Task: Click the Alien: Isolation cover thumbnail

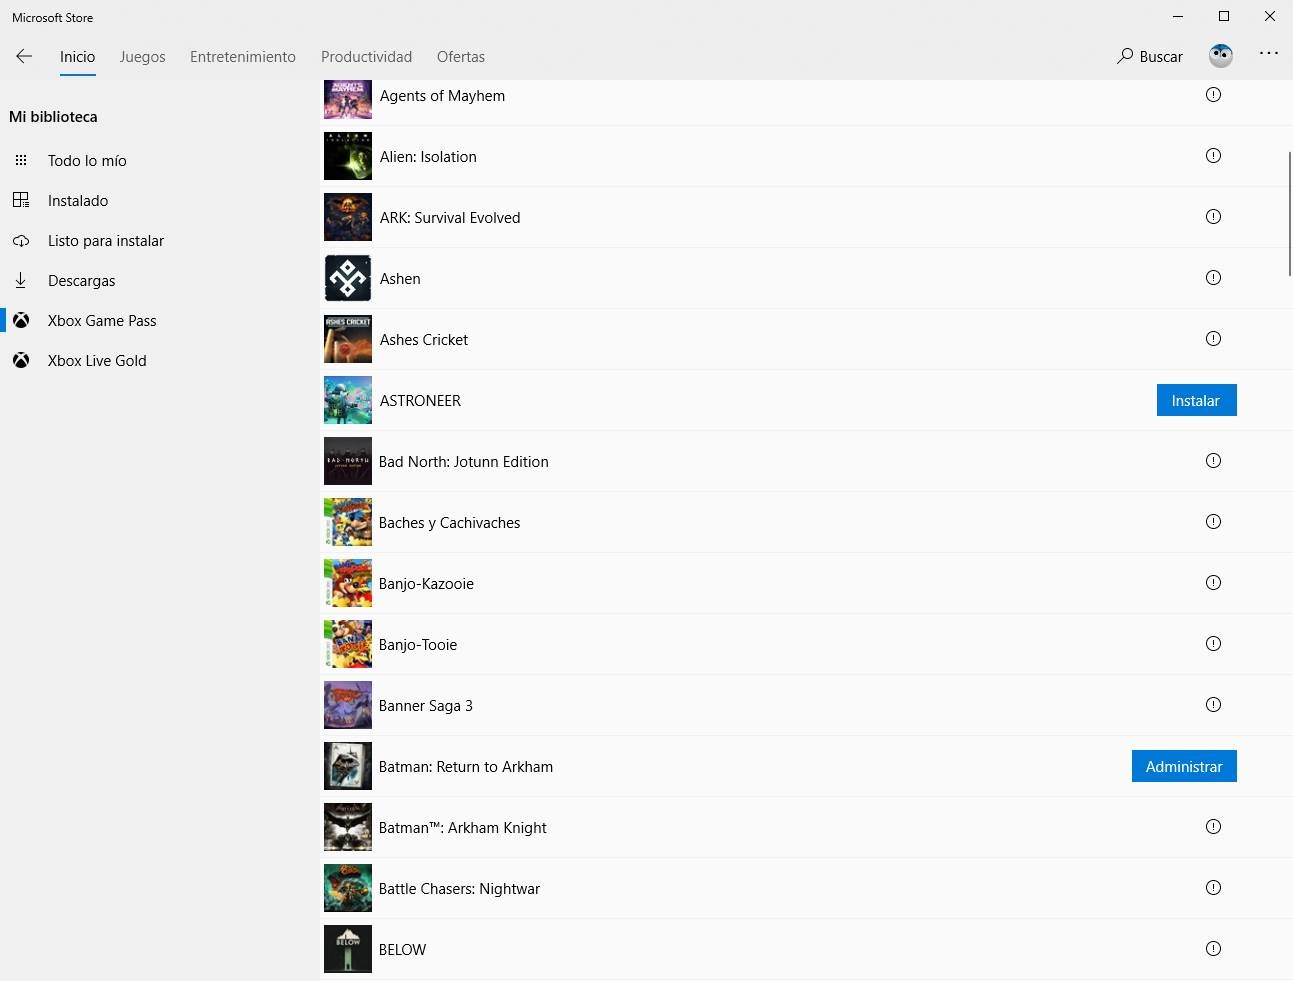Action: coord(348,156)
